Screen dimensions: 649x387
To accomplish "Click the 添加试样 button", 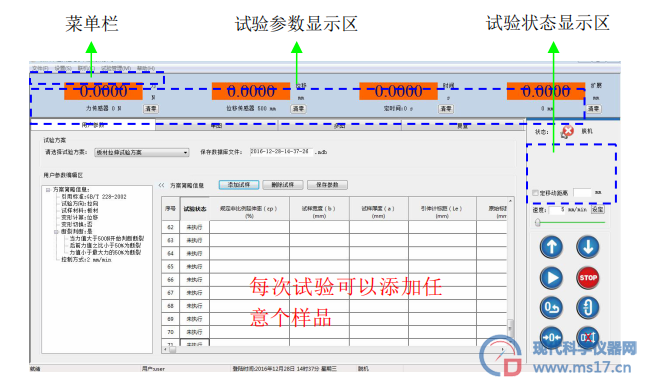I will click(239, 185).
